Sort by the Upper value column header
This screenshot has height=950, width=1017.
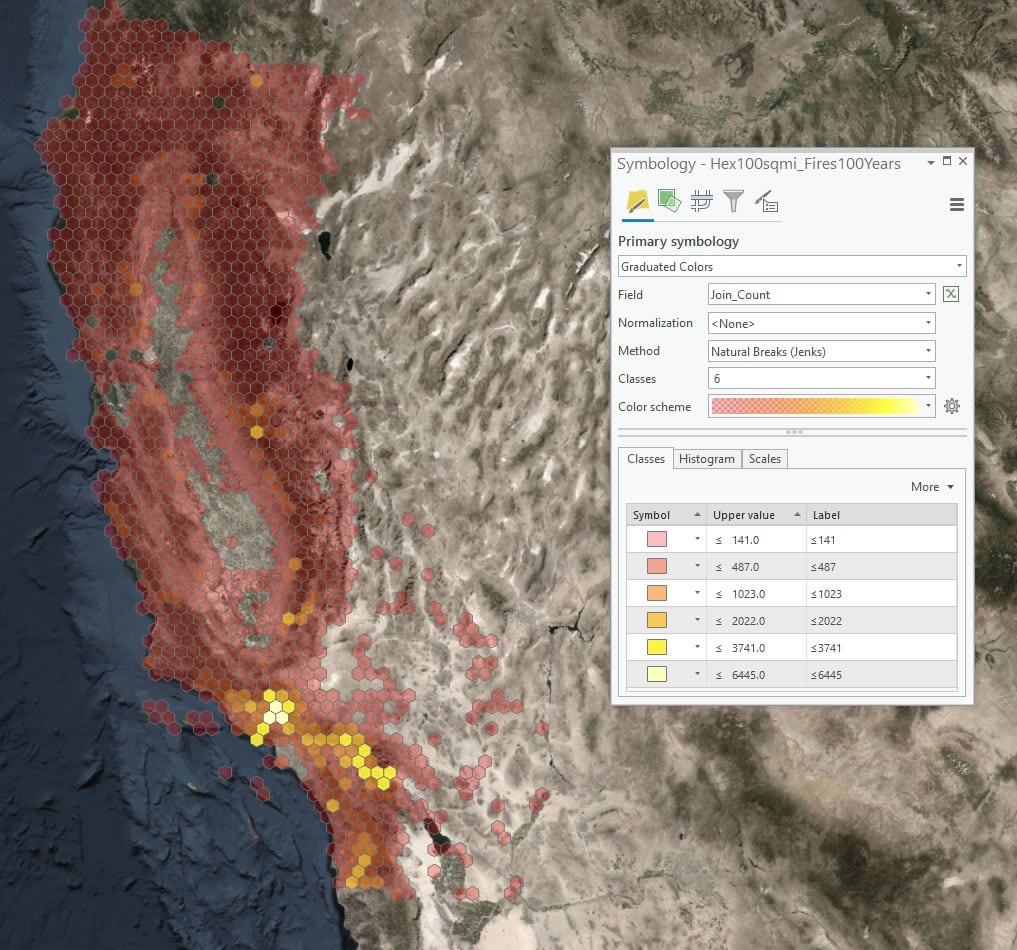coord(756,515)
